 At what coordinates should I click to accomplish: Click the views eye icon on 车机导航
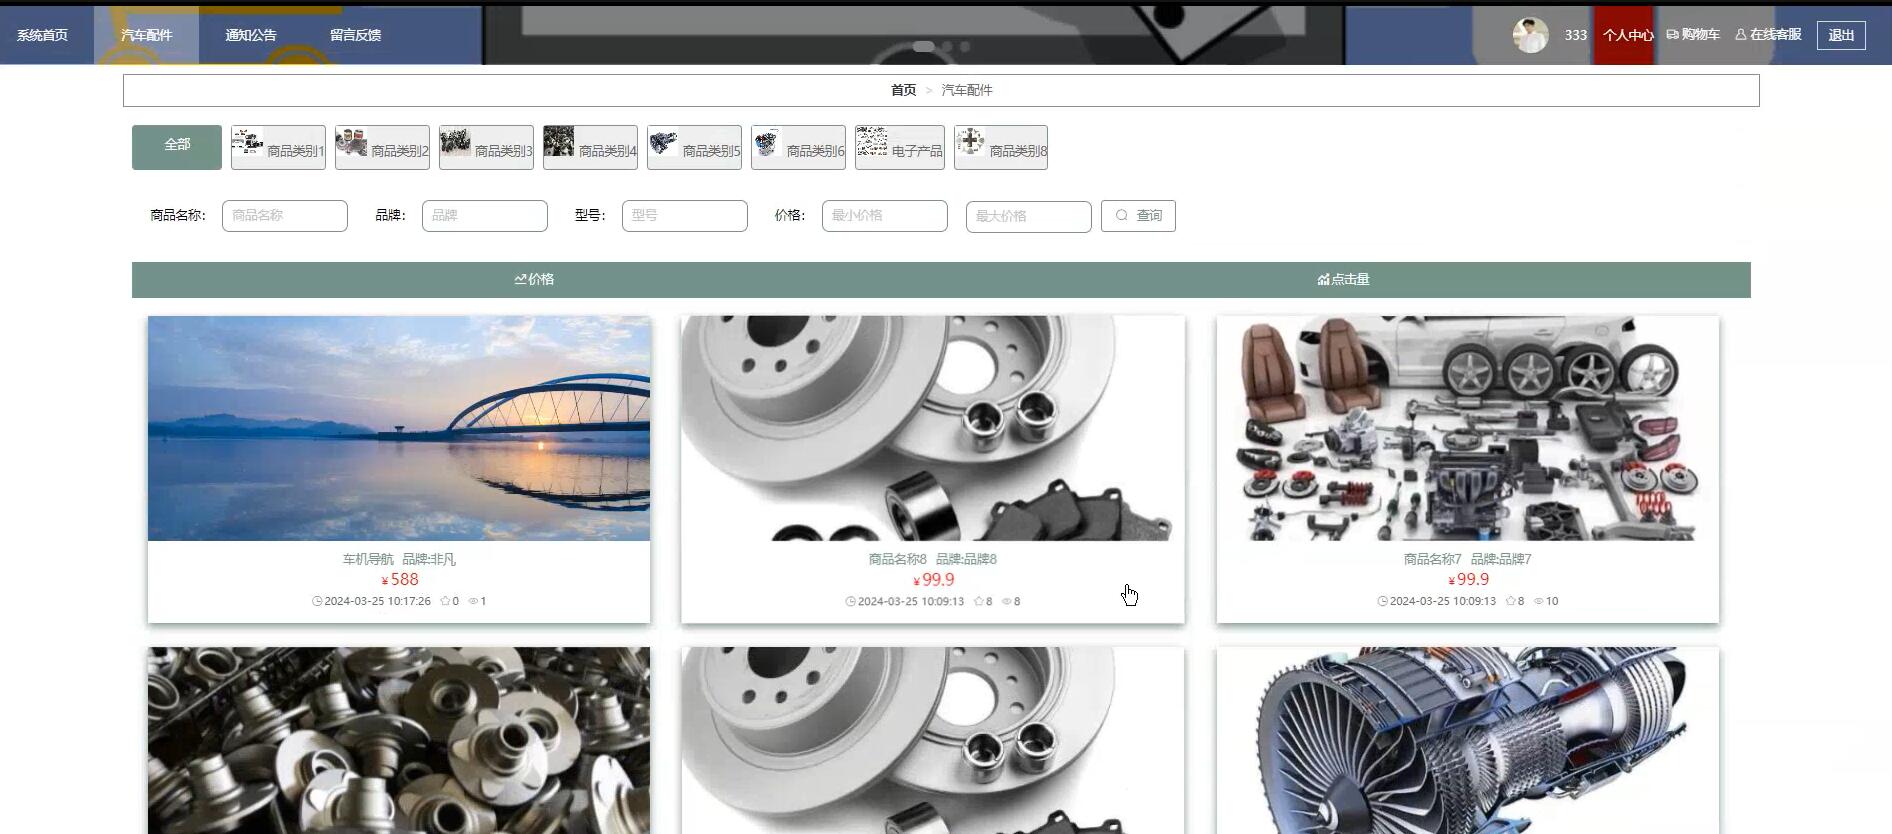(474, 601)
